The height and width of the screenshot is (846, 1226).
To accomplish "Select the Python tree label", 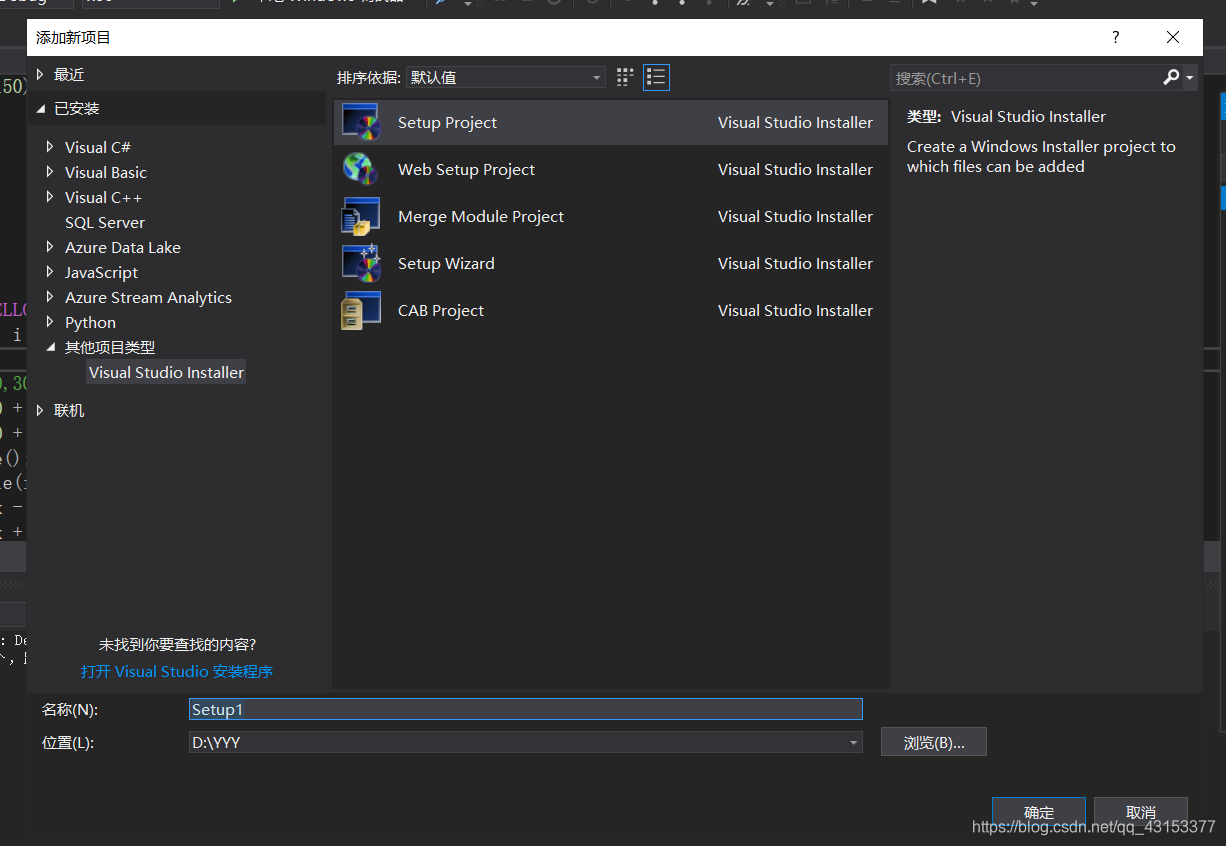I will click(x=90, y=322).
